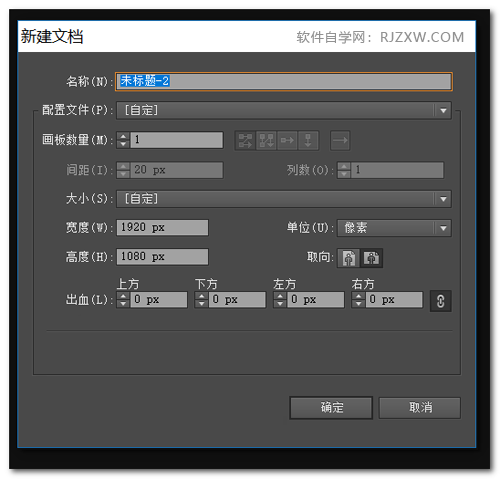Click the 名称 name input field
Screen dimensions: 500x479
click(x=284, y=81)
